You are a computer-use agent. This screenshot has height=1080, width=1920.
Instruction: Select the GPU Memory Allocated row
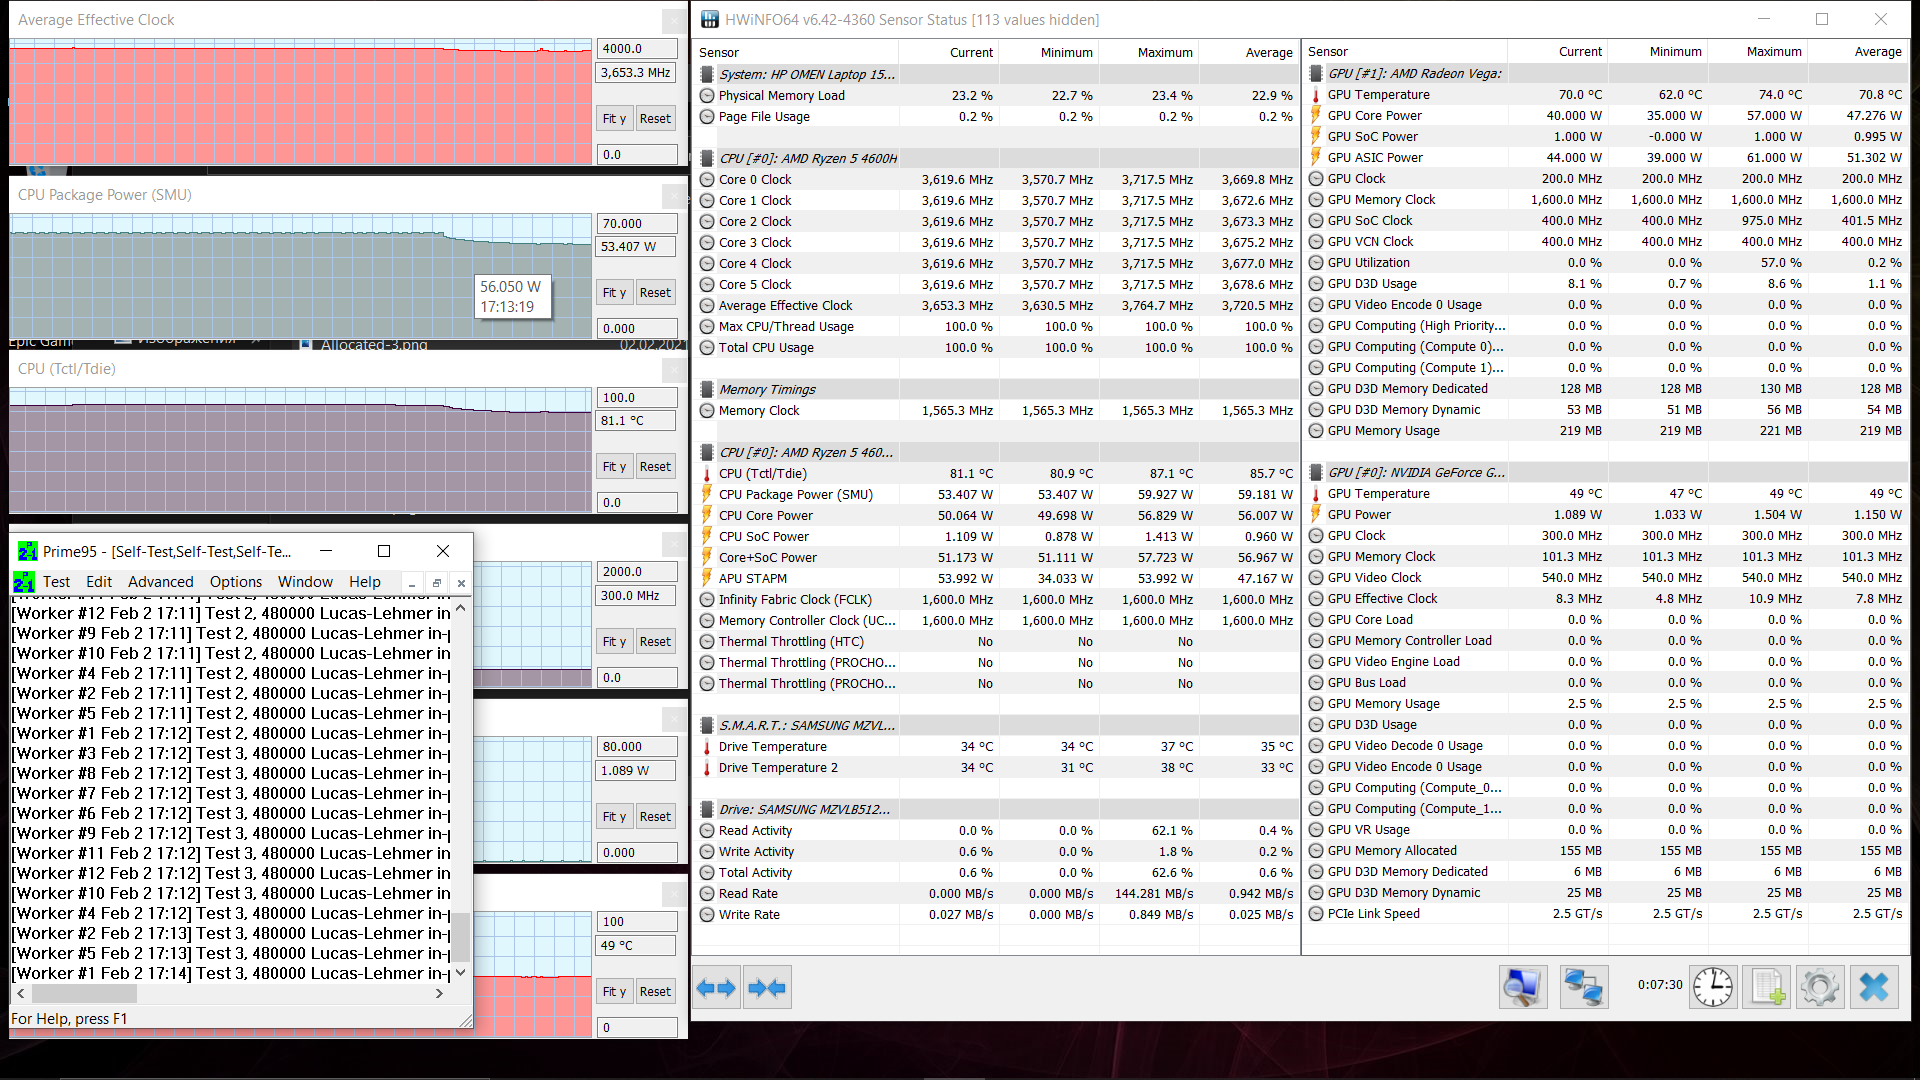(x=1606, y=851)
